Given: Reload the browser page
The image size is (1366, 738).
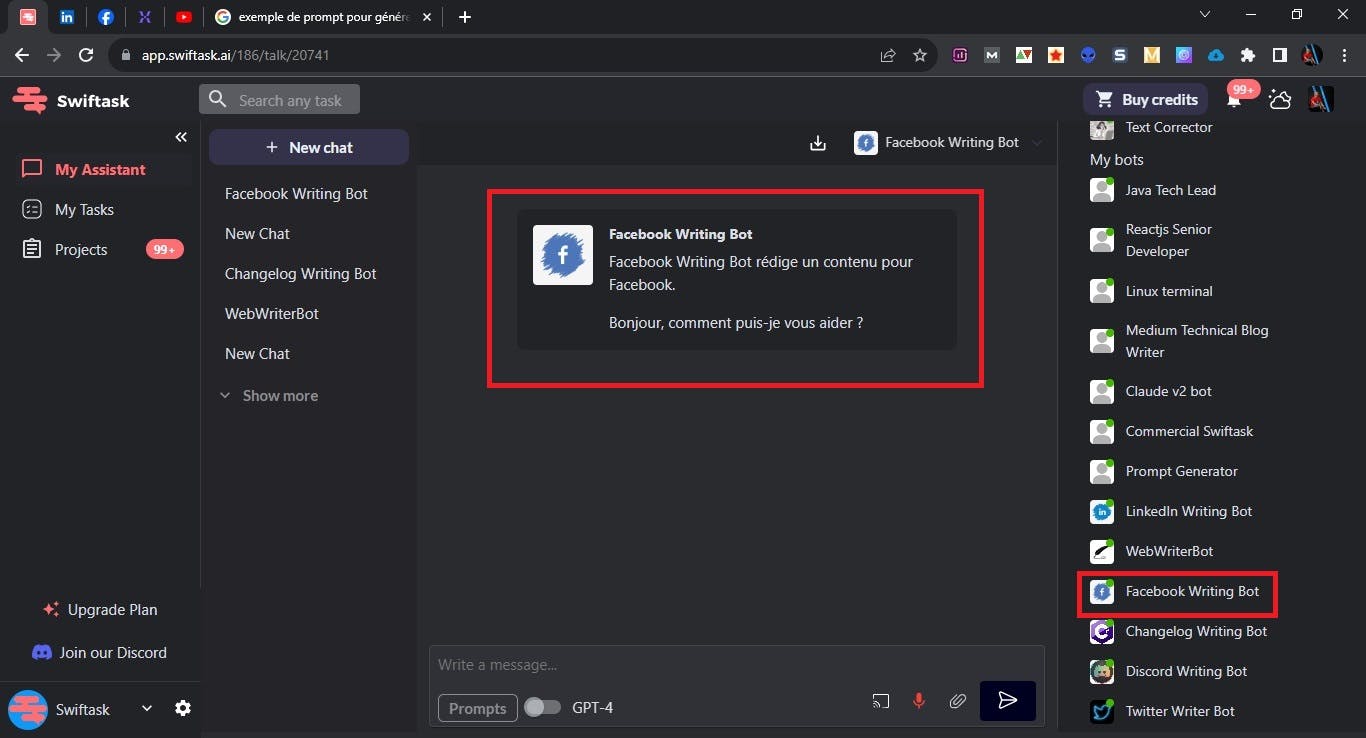Looking at the screenshot, I should pos(86,56).
